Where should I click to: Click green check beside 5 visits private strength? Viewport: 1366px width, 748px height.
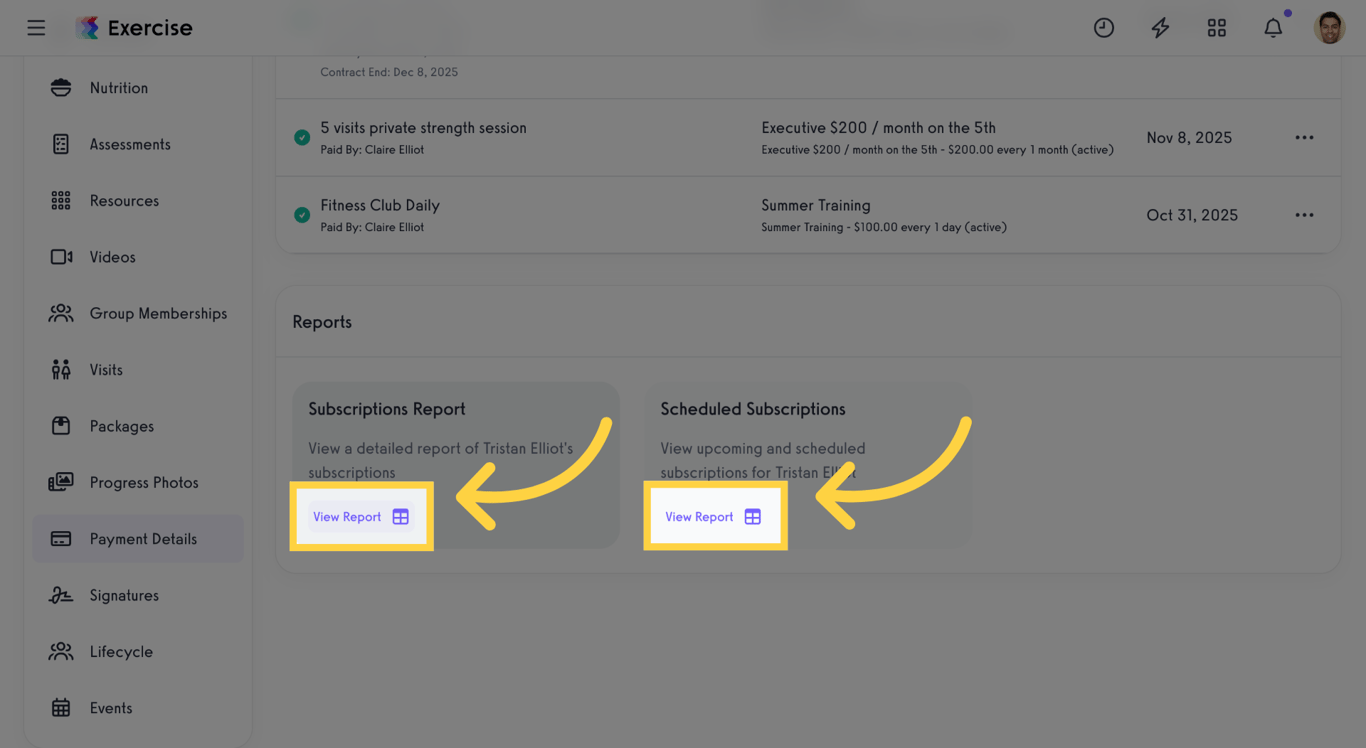pyautogui.click(x=301, y=138)
